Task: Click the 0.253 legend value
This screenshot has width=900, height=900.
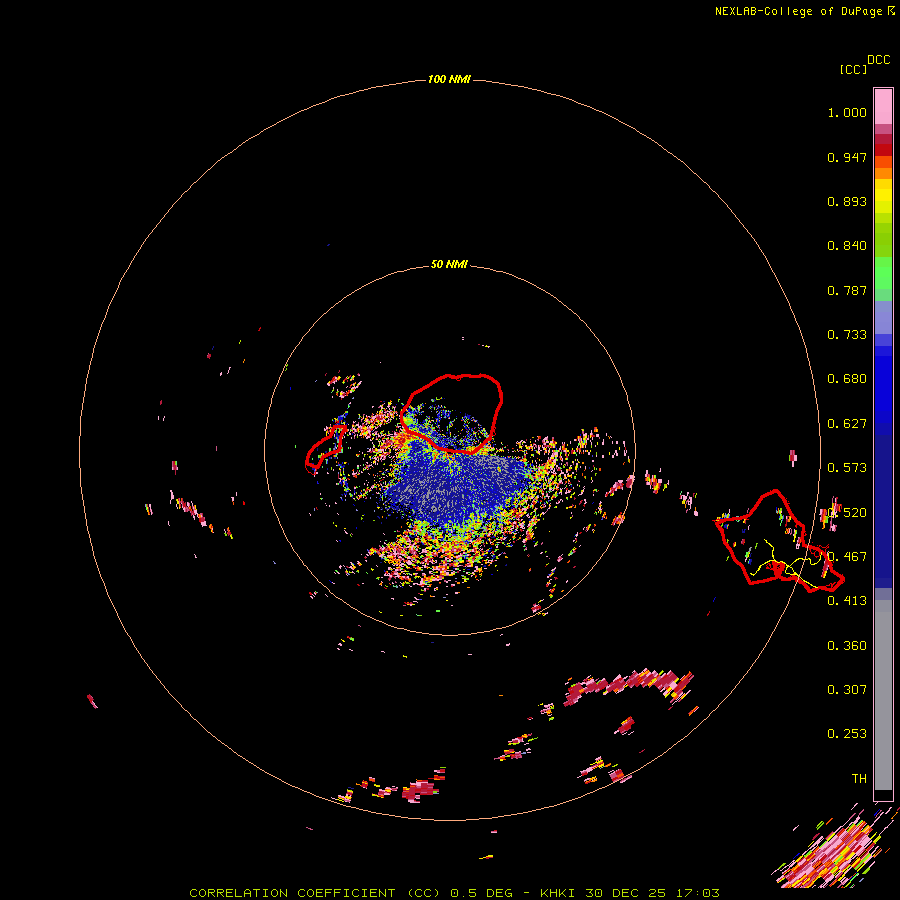Action: 847,734
